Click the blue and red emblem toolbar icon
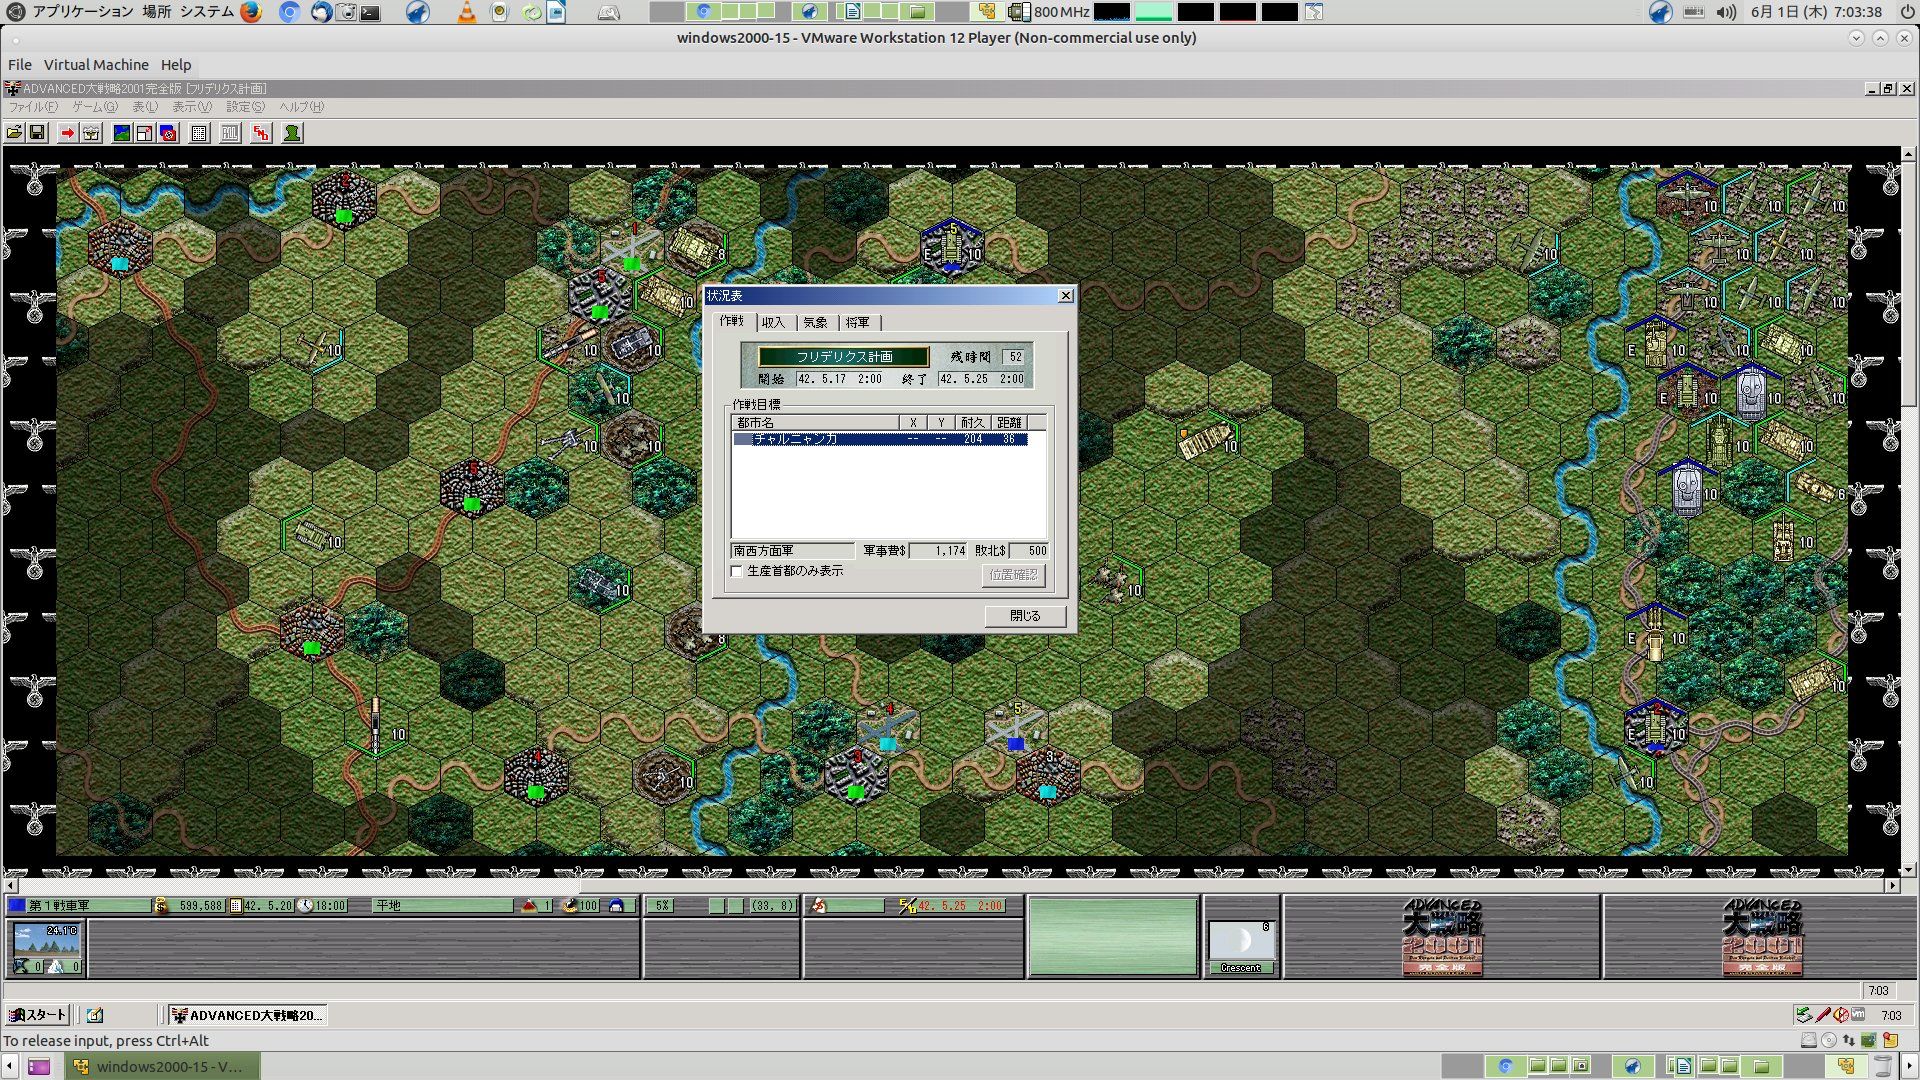The image size is (1920, 1080). tap(168, 133)
